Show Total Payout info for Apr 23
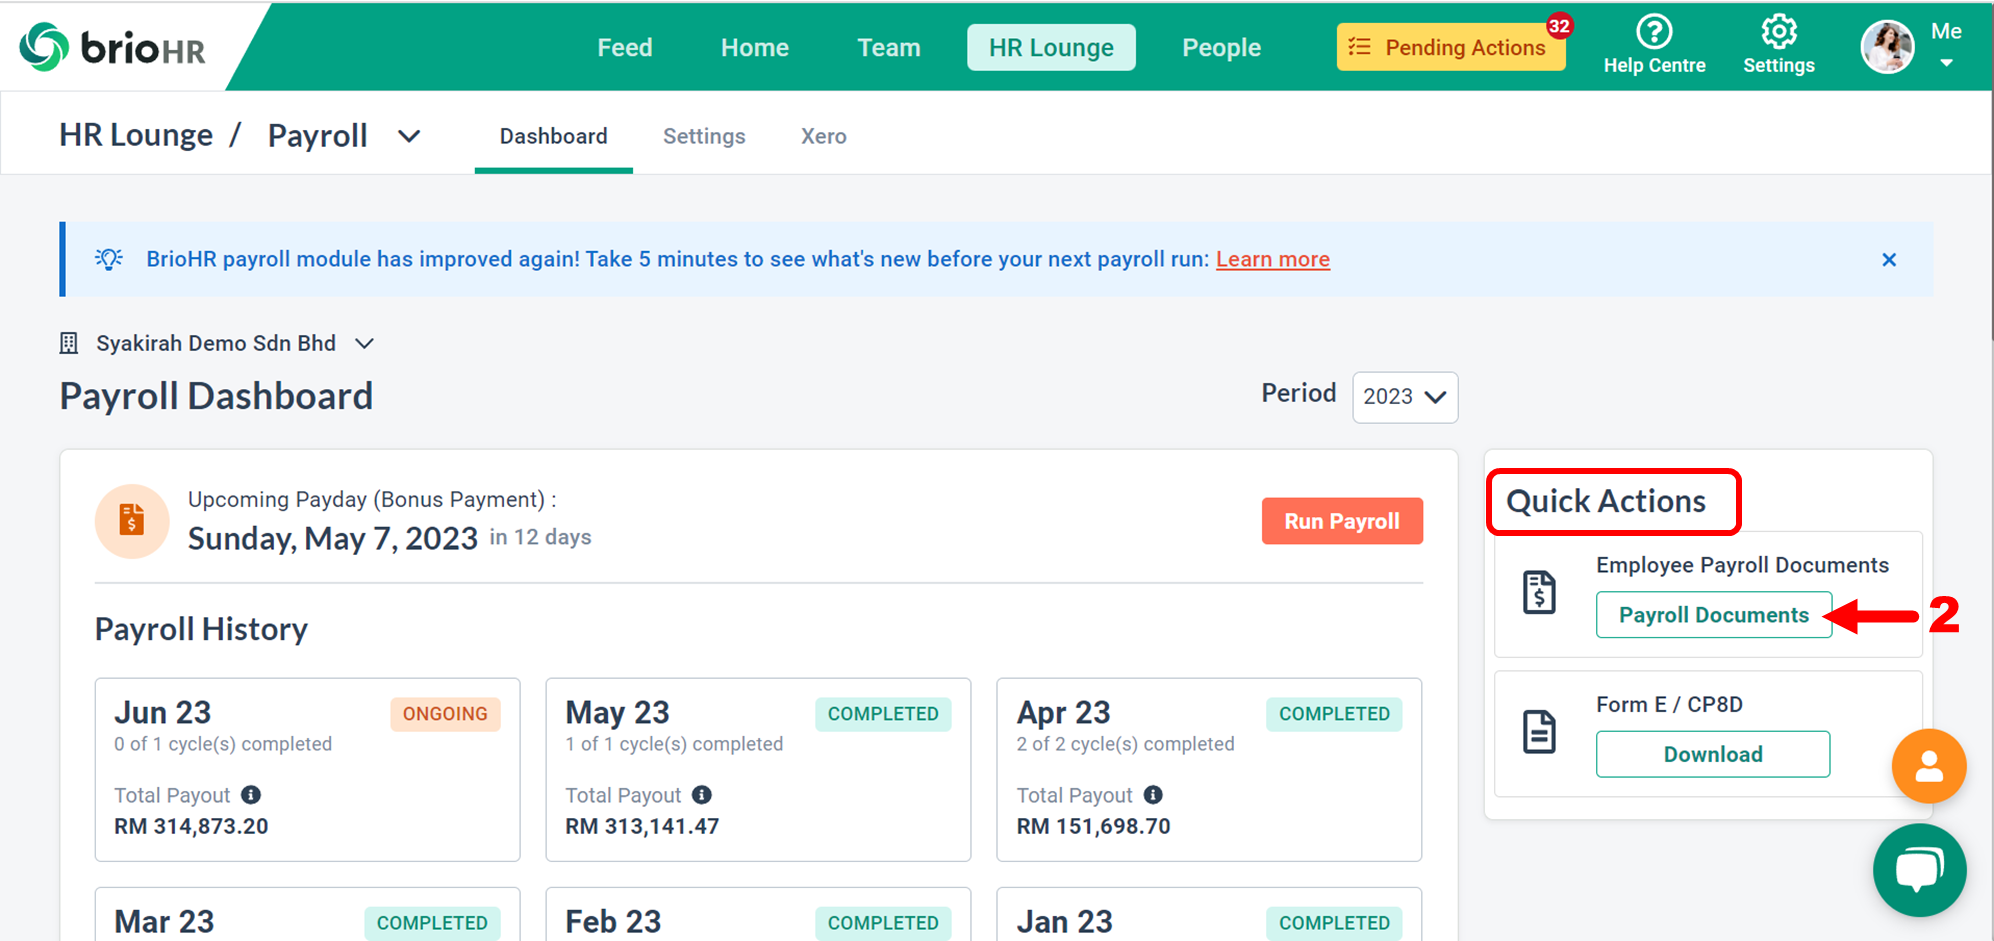This screenshot has height=941, width=1994. tap(1153, 795)
